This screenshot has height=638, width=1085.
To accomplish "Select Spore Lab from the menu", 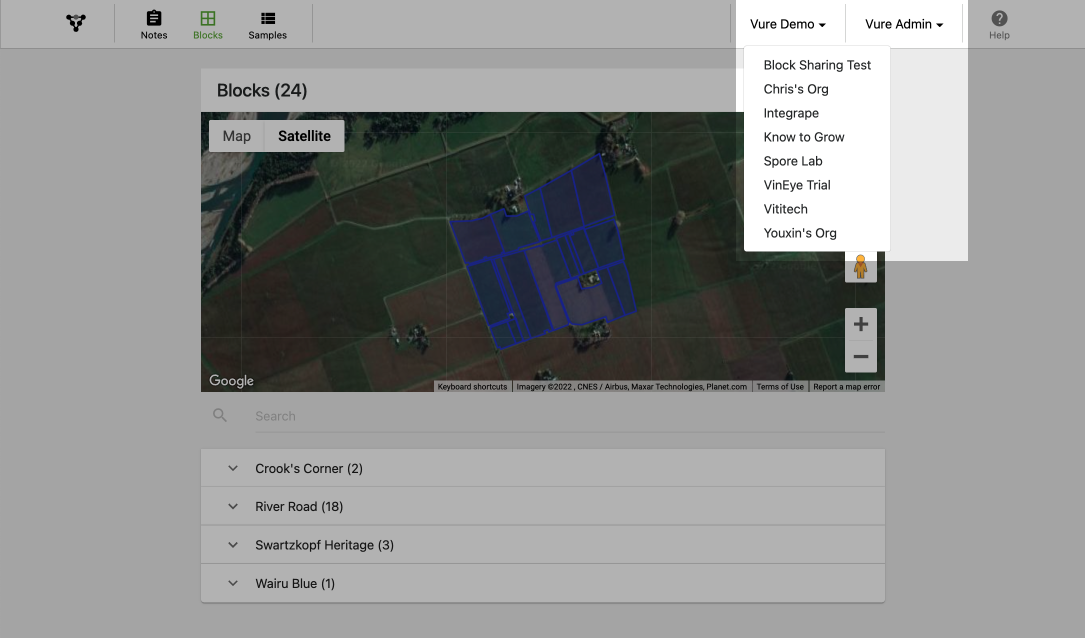I will click(x=817, y=161).
